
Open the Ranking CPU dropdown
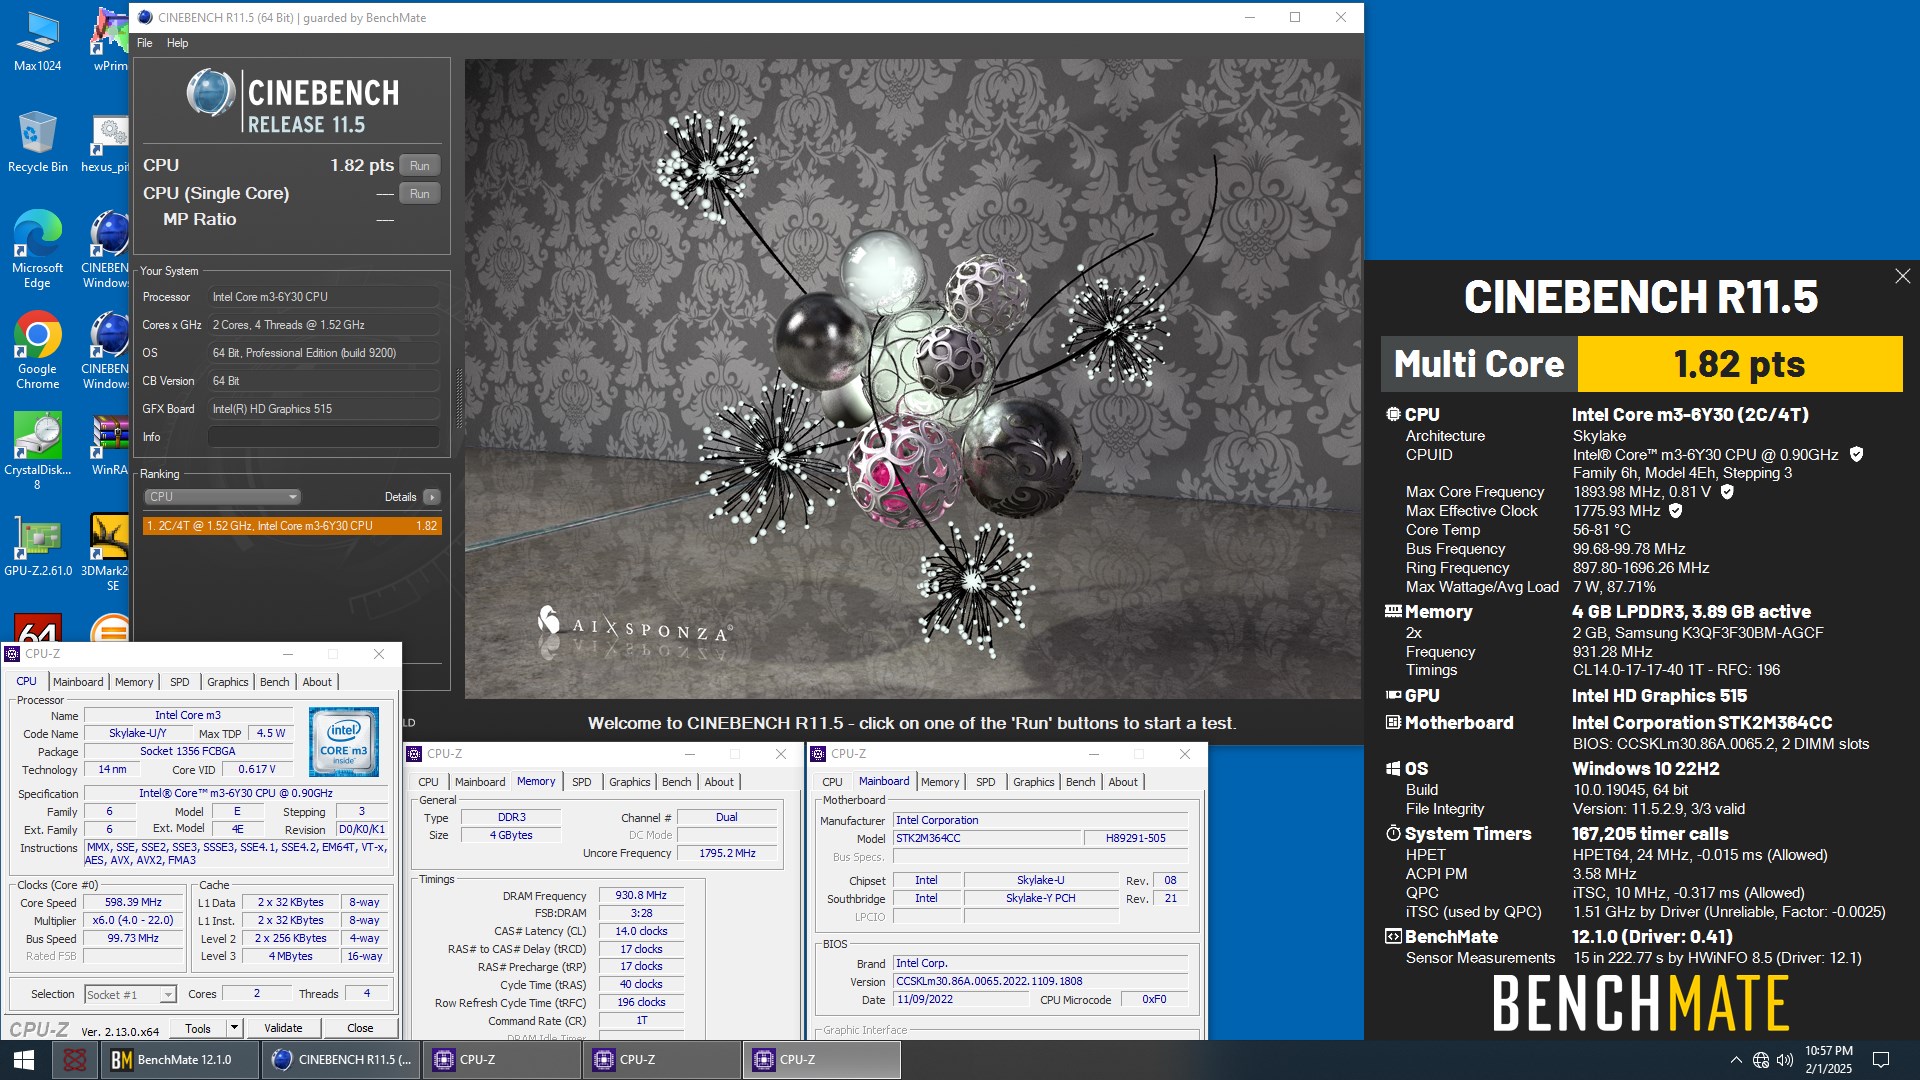pyautogui.click(x=222, y=497)
